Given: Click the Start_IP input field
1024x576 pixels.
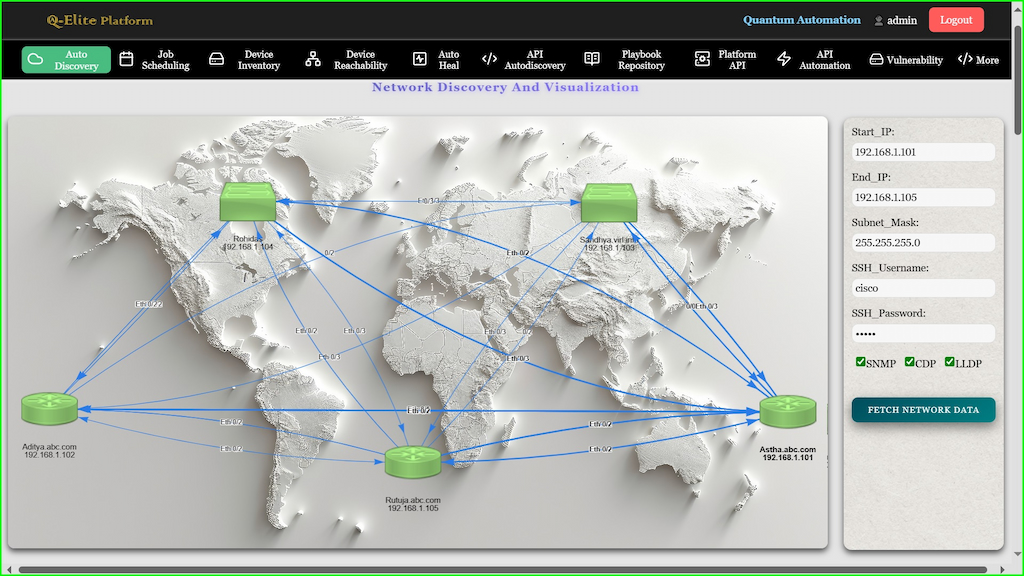Looking at the screenshot, I should pos(923,152).
